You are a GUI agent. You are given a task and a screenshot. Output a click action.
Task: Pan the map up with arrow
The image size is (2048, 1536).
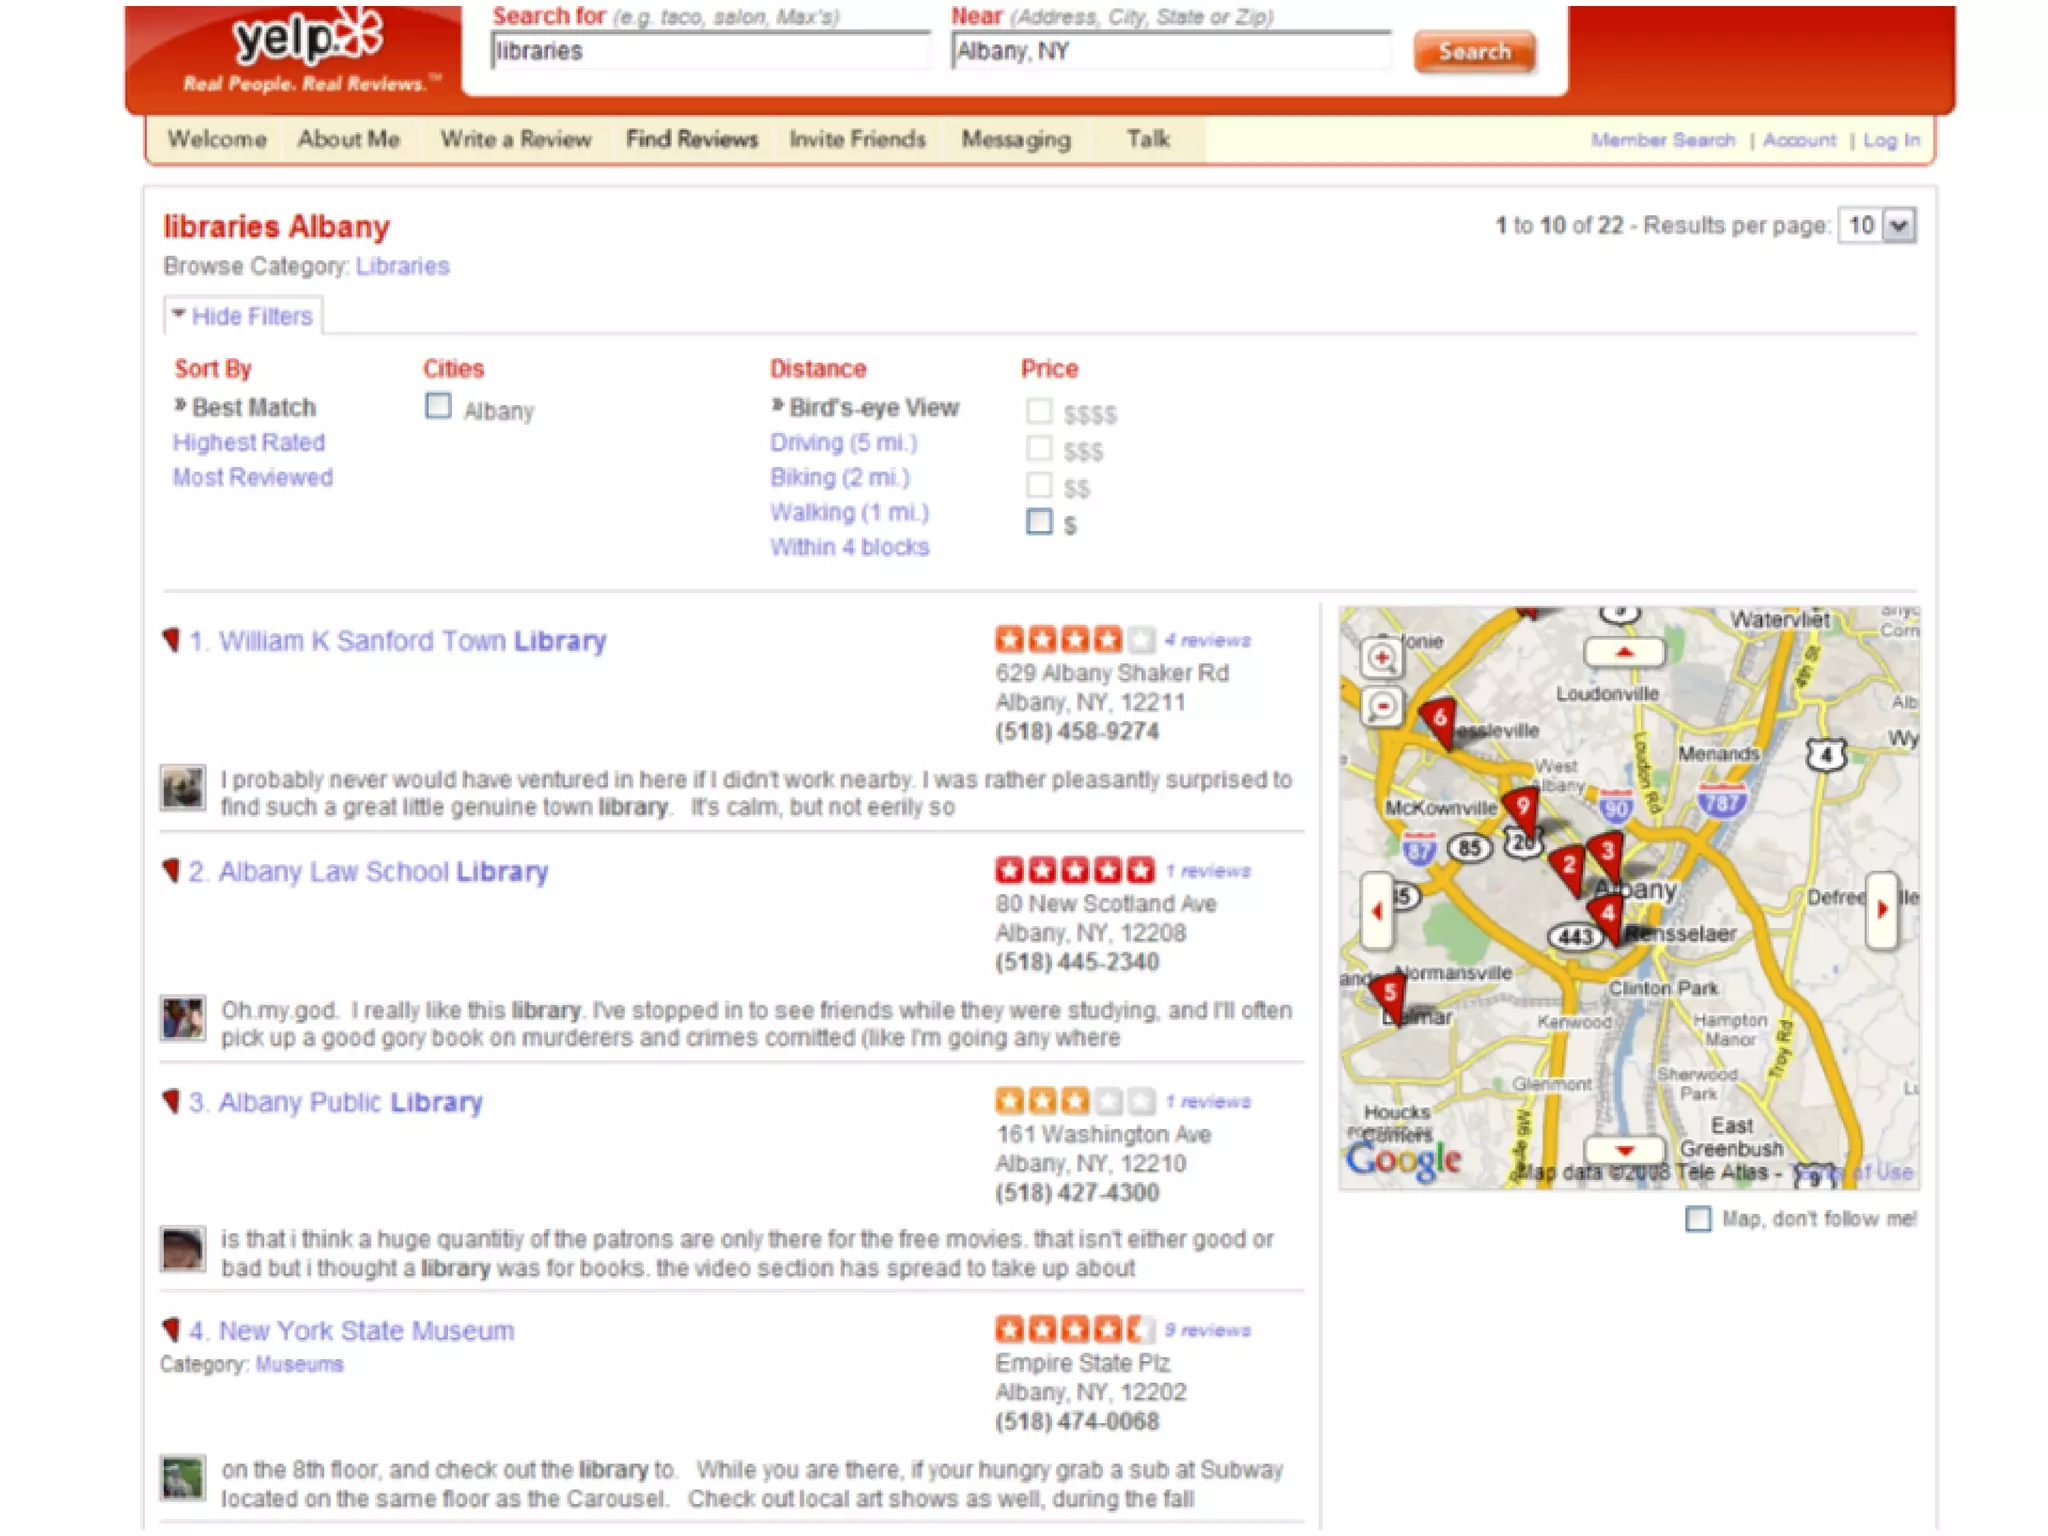[1624, 652]
